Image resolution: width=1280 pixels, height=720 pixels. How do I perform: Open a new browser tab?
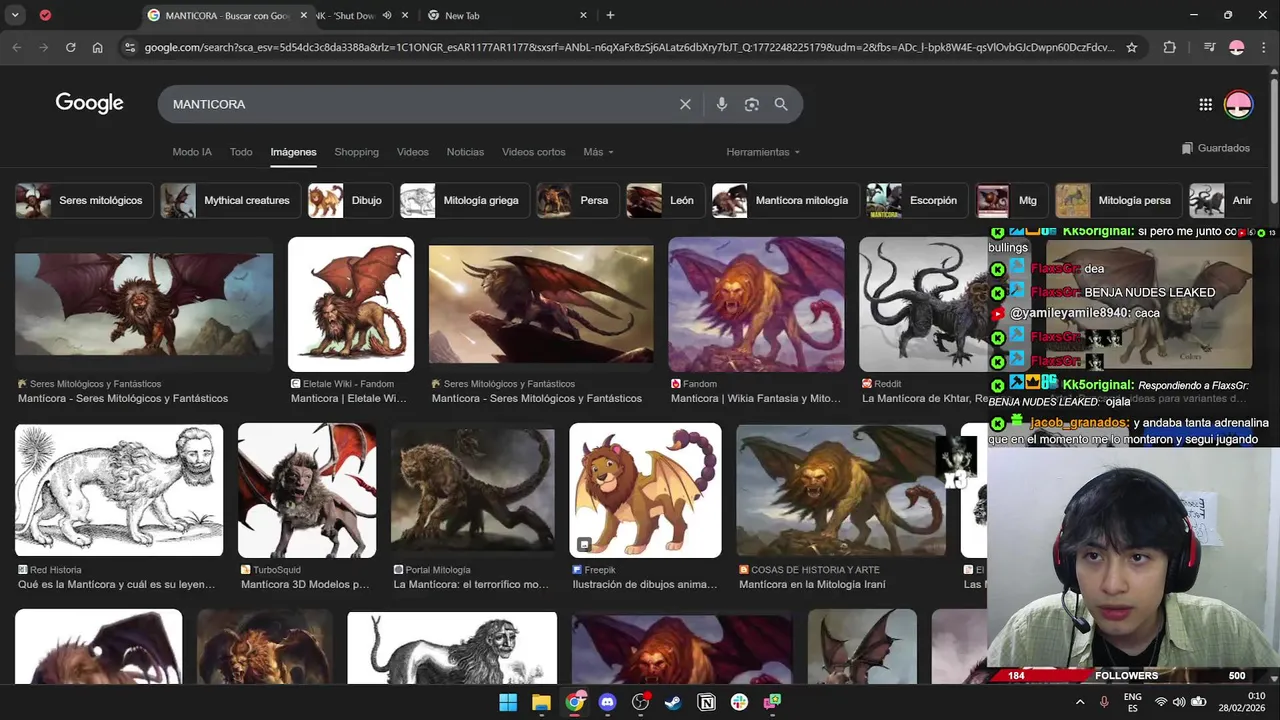[610, 15]
